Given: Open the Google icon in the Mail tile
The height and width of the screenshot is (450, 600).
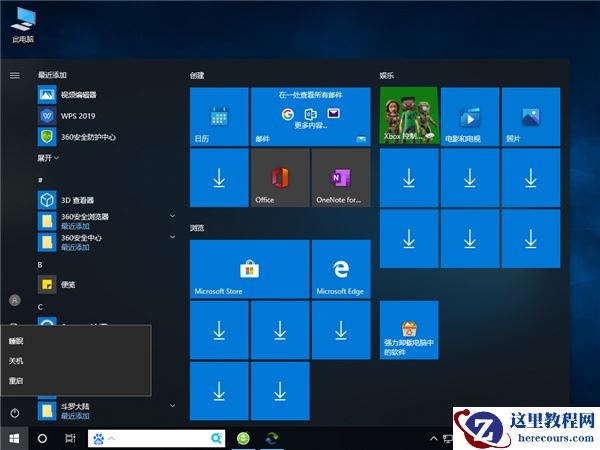Looking at the screenshot, I should tap(288, 114).
